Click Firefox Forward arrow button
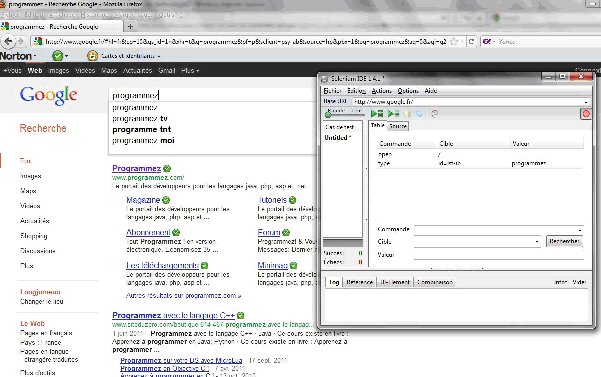Screen dimensions: 601x377 21,41
